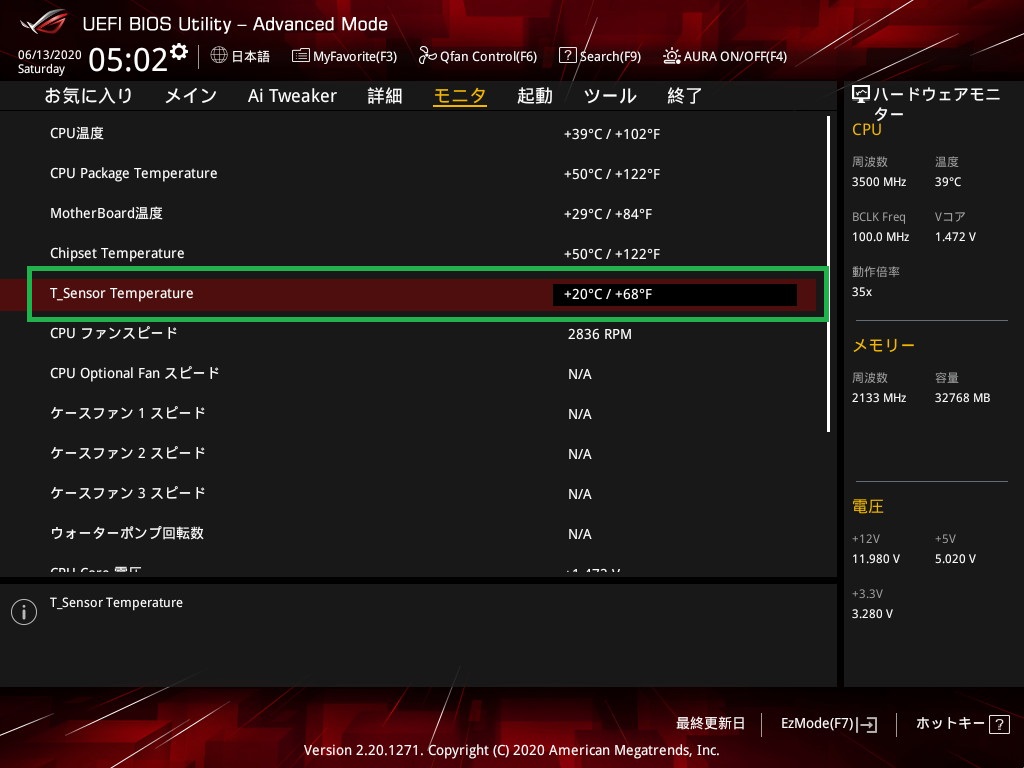Click the ハードウェアモニター monitor icon
Screen dimensions: 1024x768
[x=861, y=94]
